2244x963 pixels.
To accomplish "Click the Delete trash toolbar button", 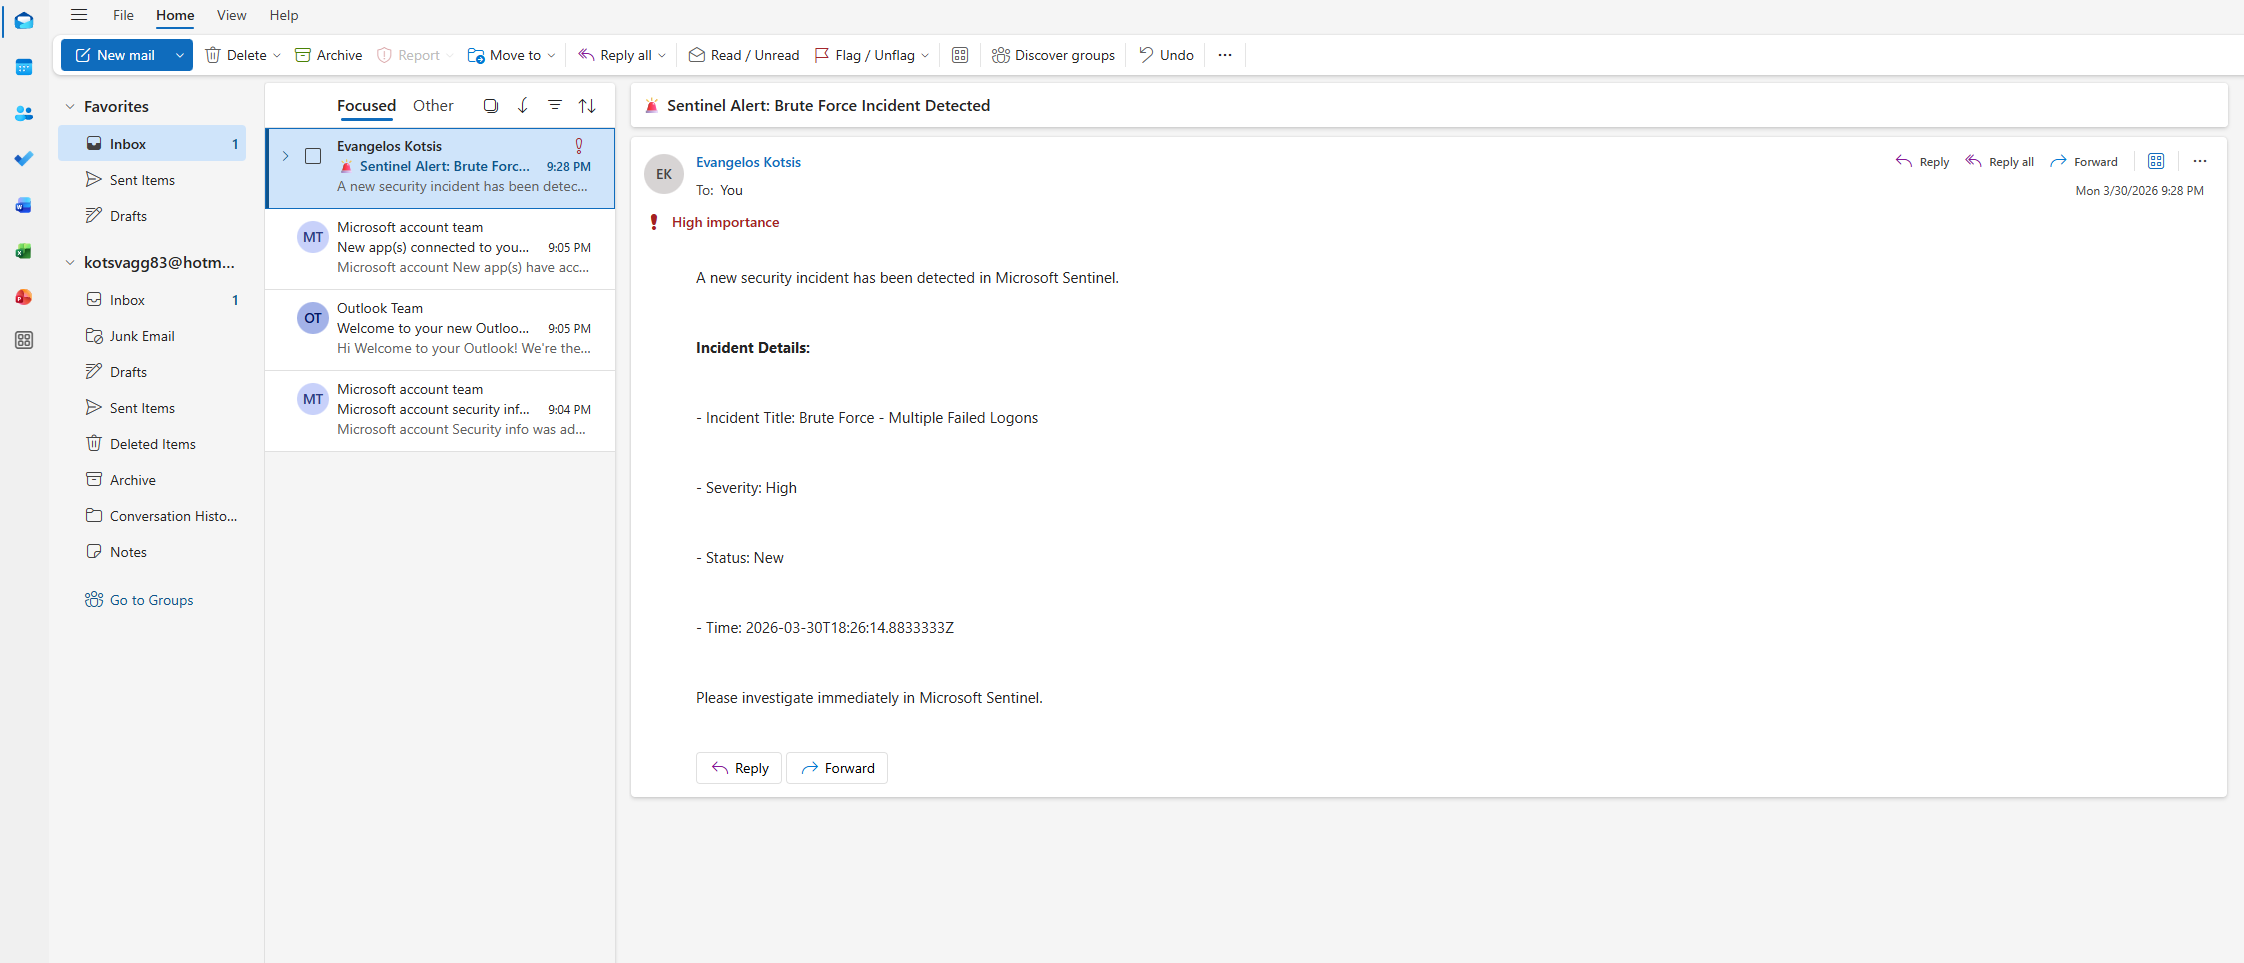I will 236,55.
